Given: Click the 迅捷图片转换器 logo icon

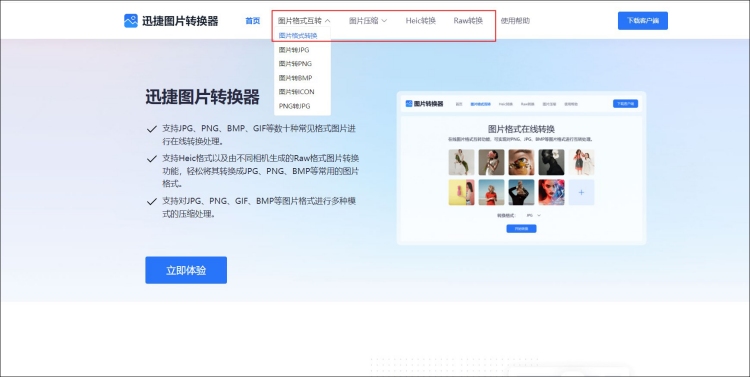Looking at the screenshot, I should tap(131, 21).
